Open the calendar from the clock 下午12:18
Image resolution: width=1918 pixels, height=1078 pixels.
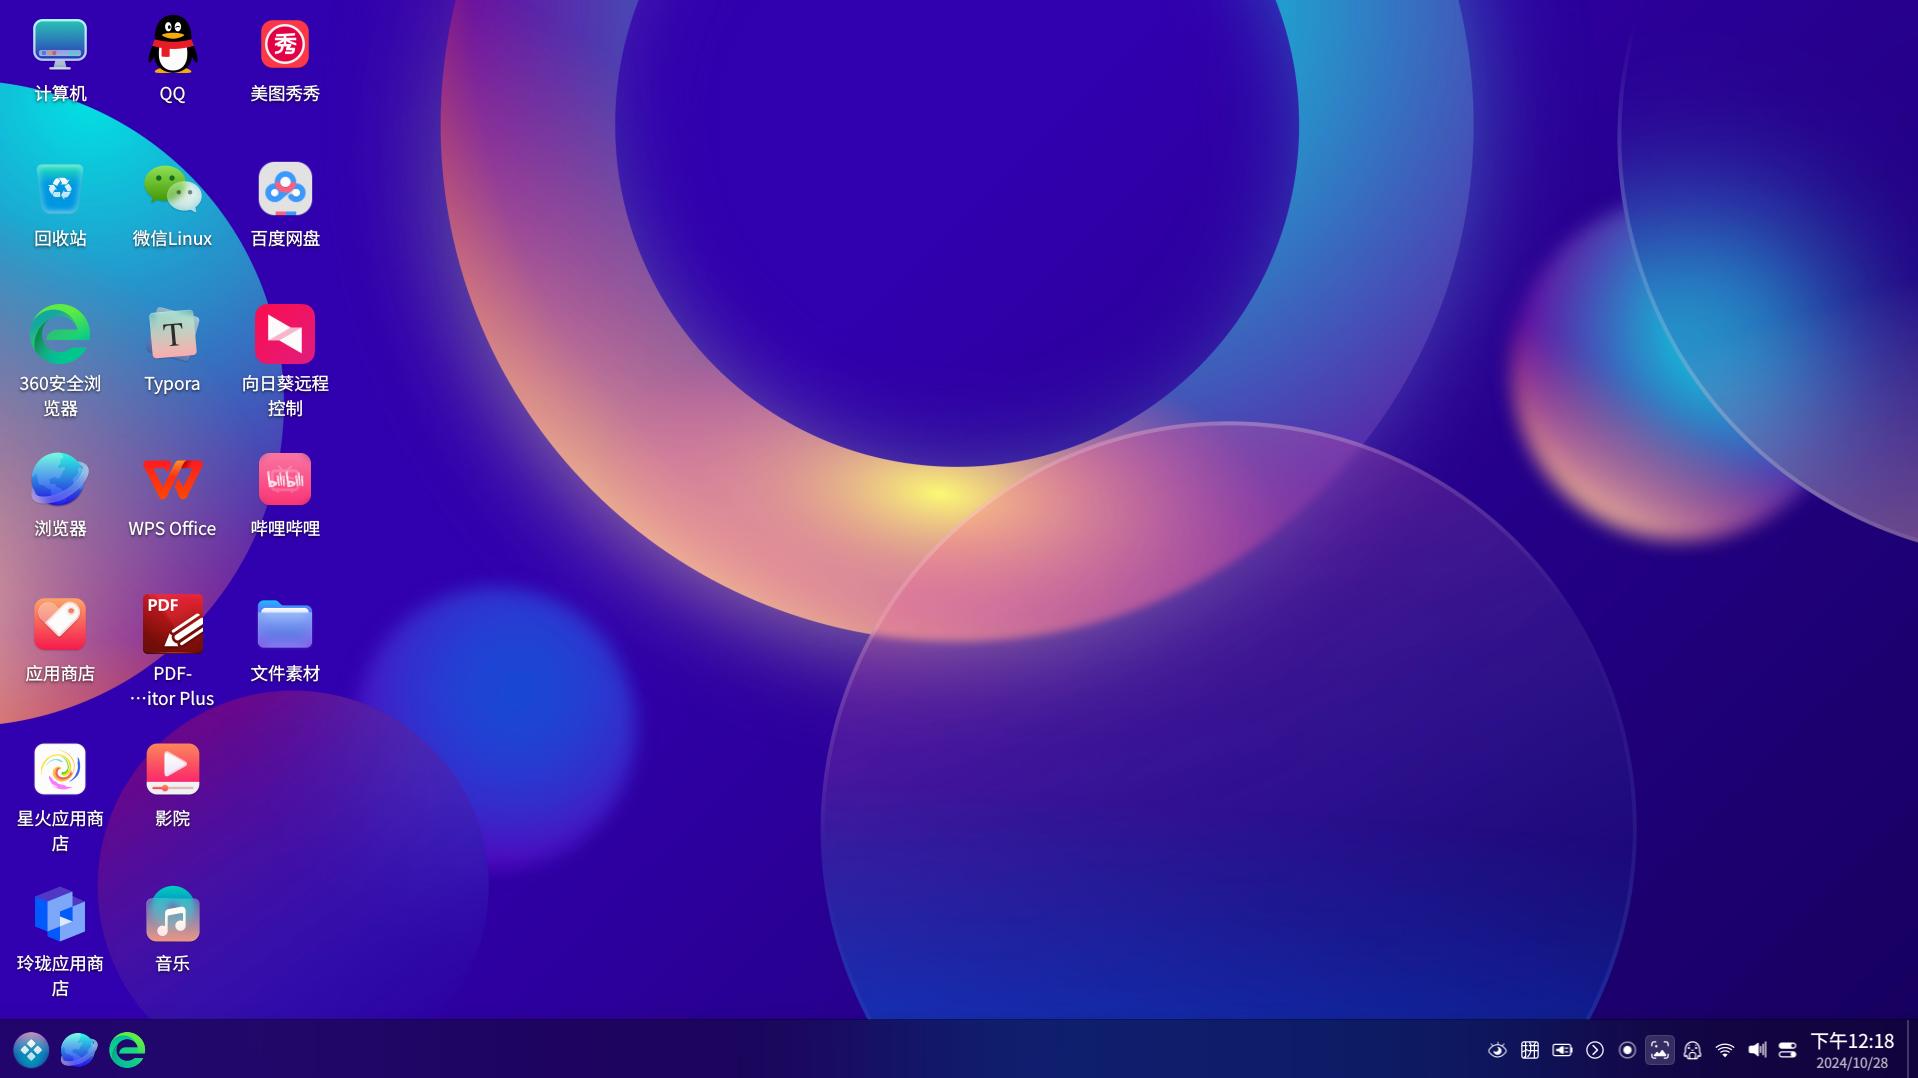[1852, 1050]
